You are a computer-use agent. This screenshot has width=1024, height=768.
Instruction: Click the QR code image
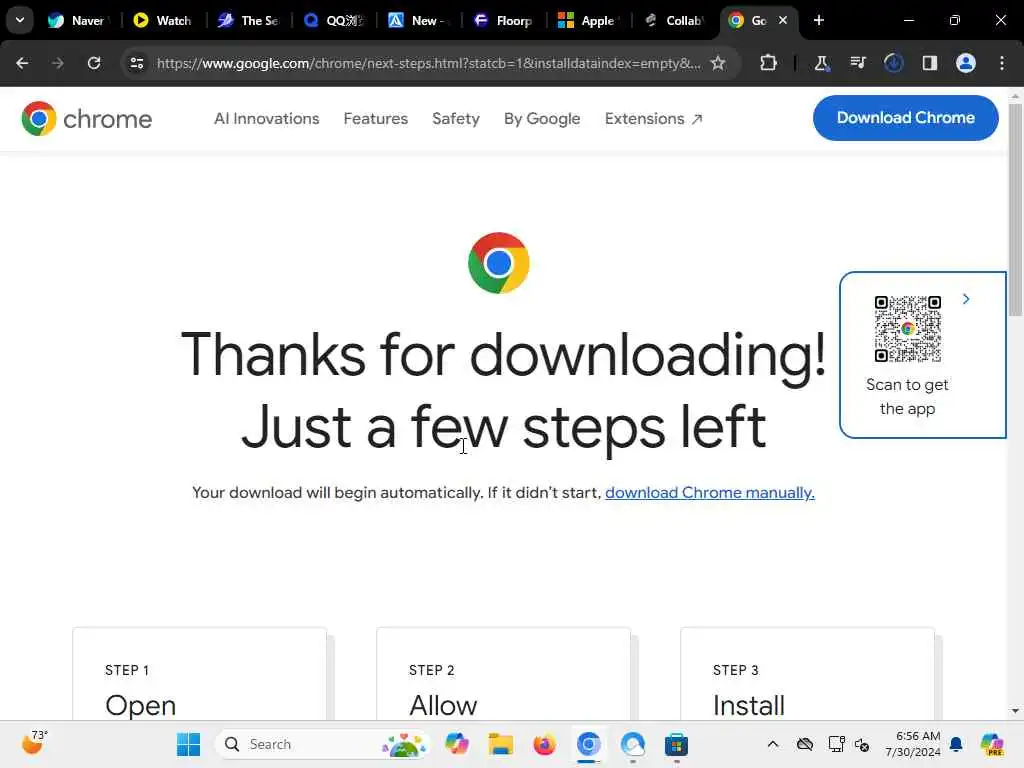point(908,328)
